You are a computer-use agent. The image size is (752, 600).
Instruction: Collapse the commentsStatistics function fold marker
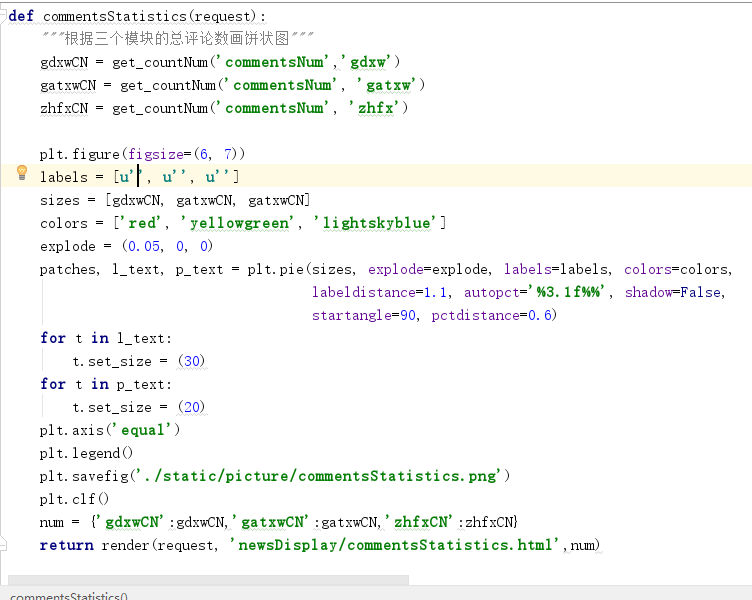click(3, 16)
